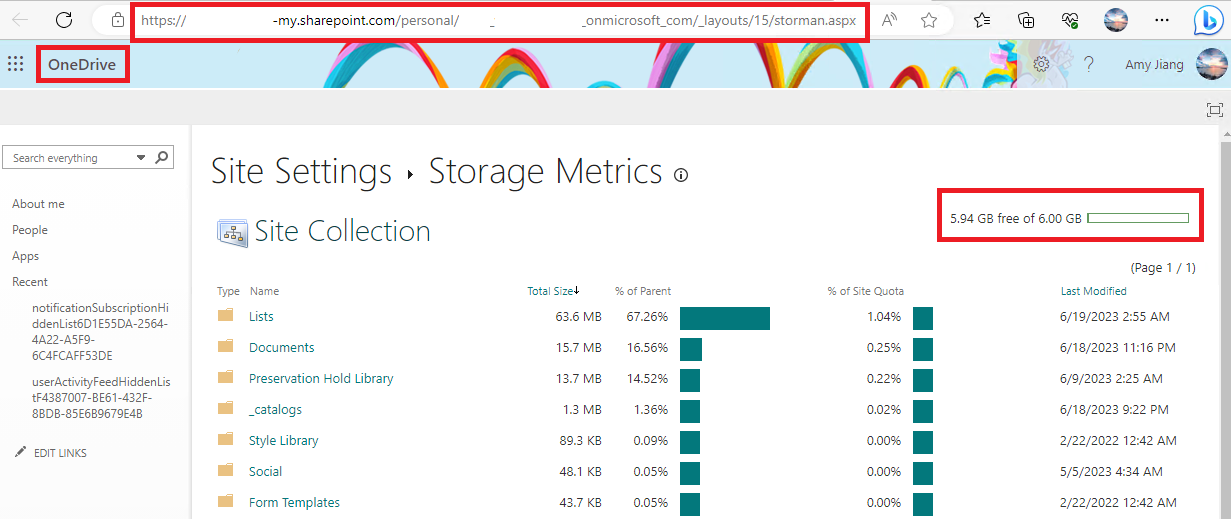Screen dimensions: 1231x519
Task: Open the Collections icon
Action: pos(1026,19)
